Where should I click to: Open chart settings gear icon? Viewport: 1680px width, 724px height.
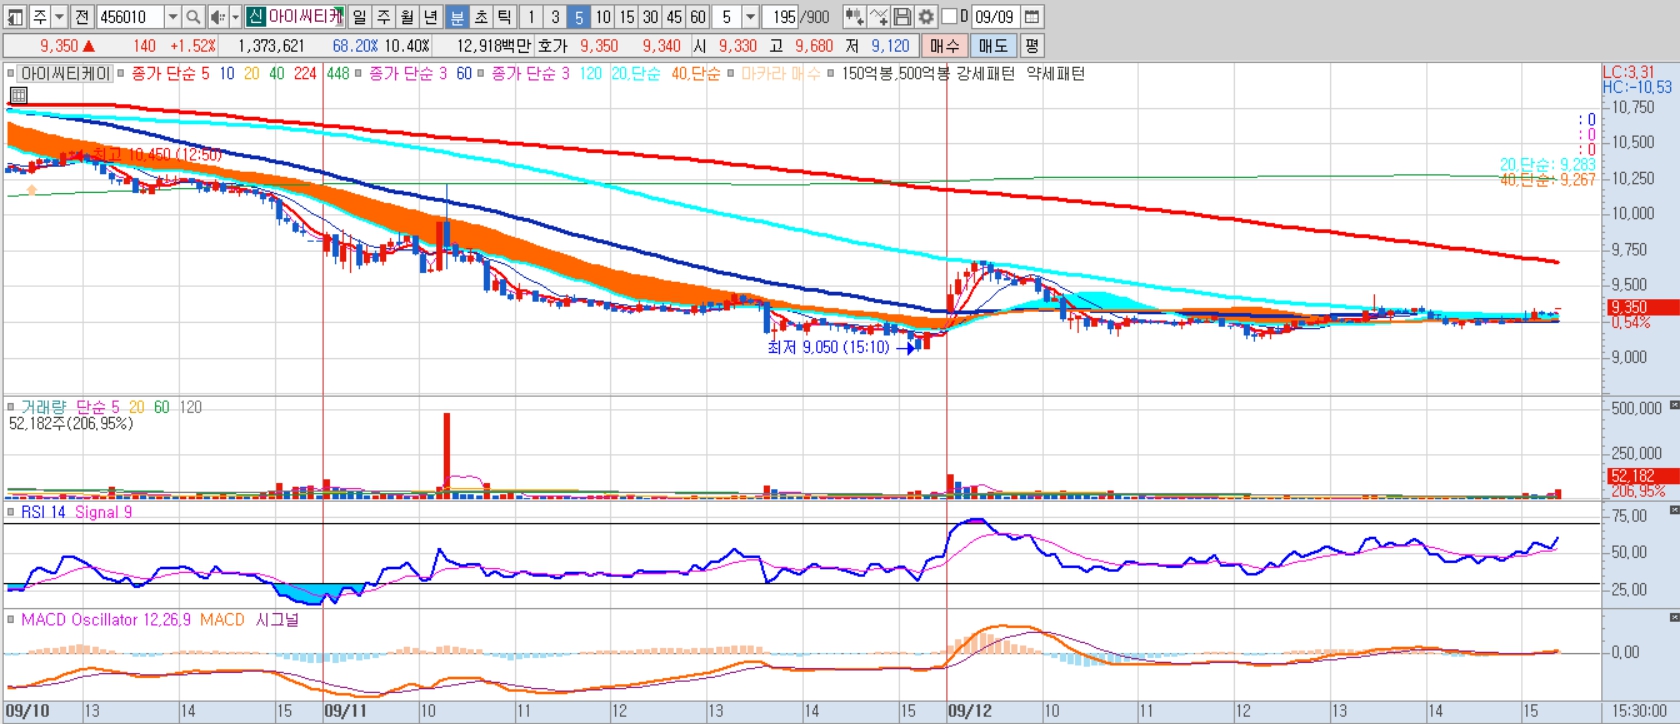coord(926,17)
